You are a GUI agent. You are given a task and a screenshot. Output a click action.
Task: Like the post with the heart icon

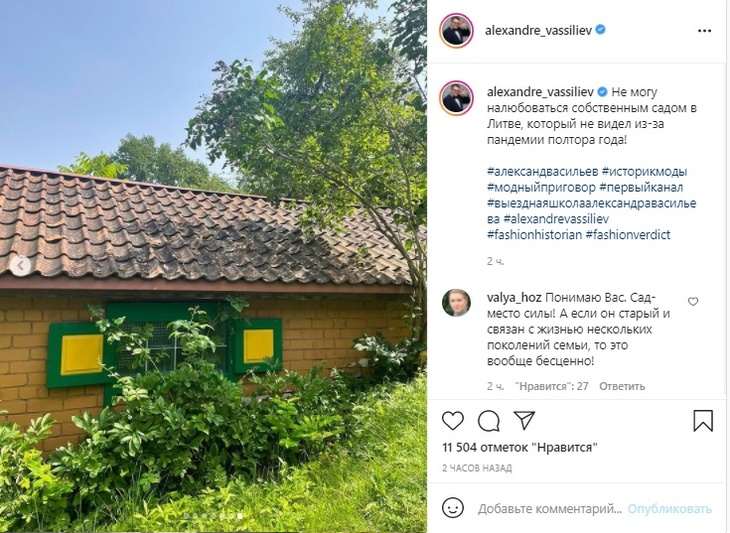[x=453, y=421]
